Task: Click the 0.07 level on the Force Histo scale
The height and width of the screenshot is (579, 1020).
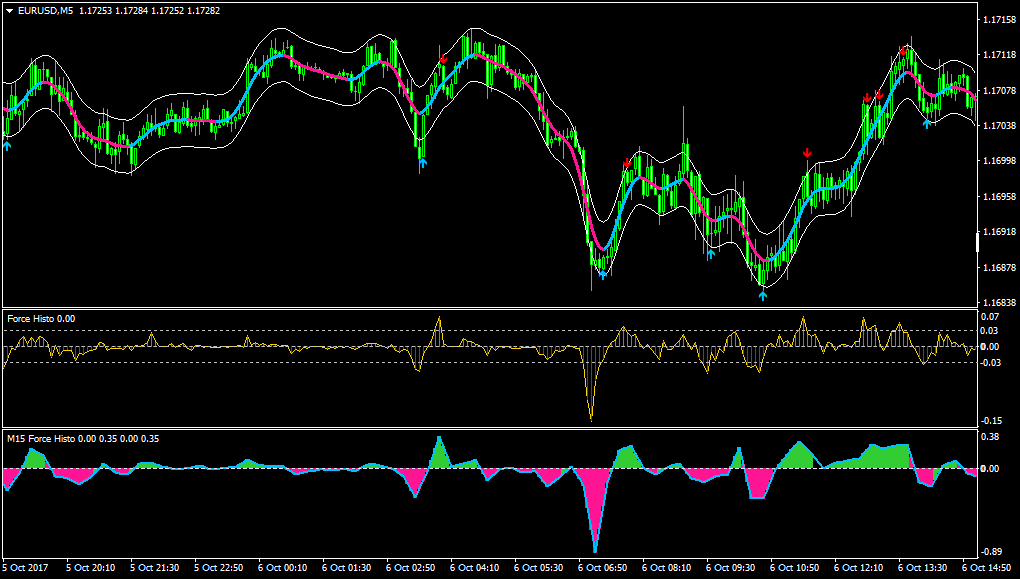Action: coord(990,317)
